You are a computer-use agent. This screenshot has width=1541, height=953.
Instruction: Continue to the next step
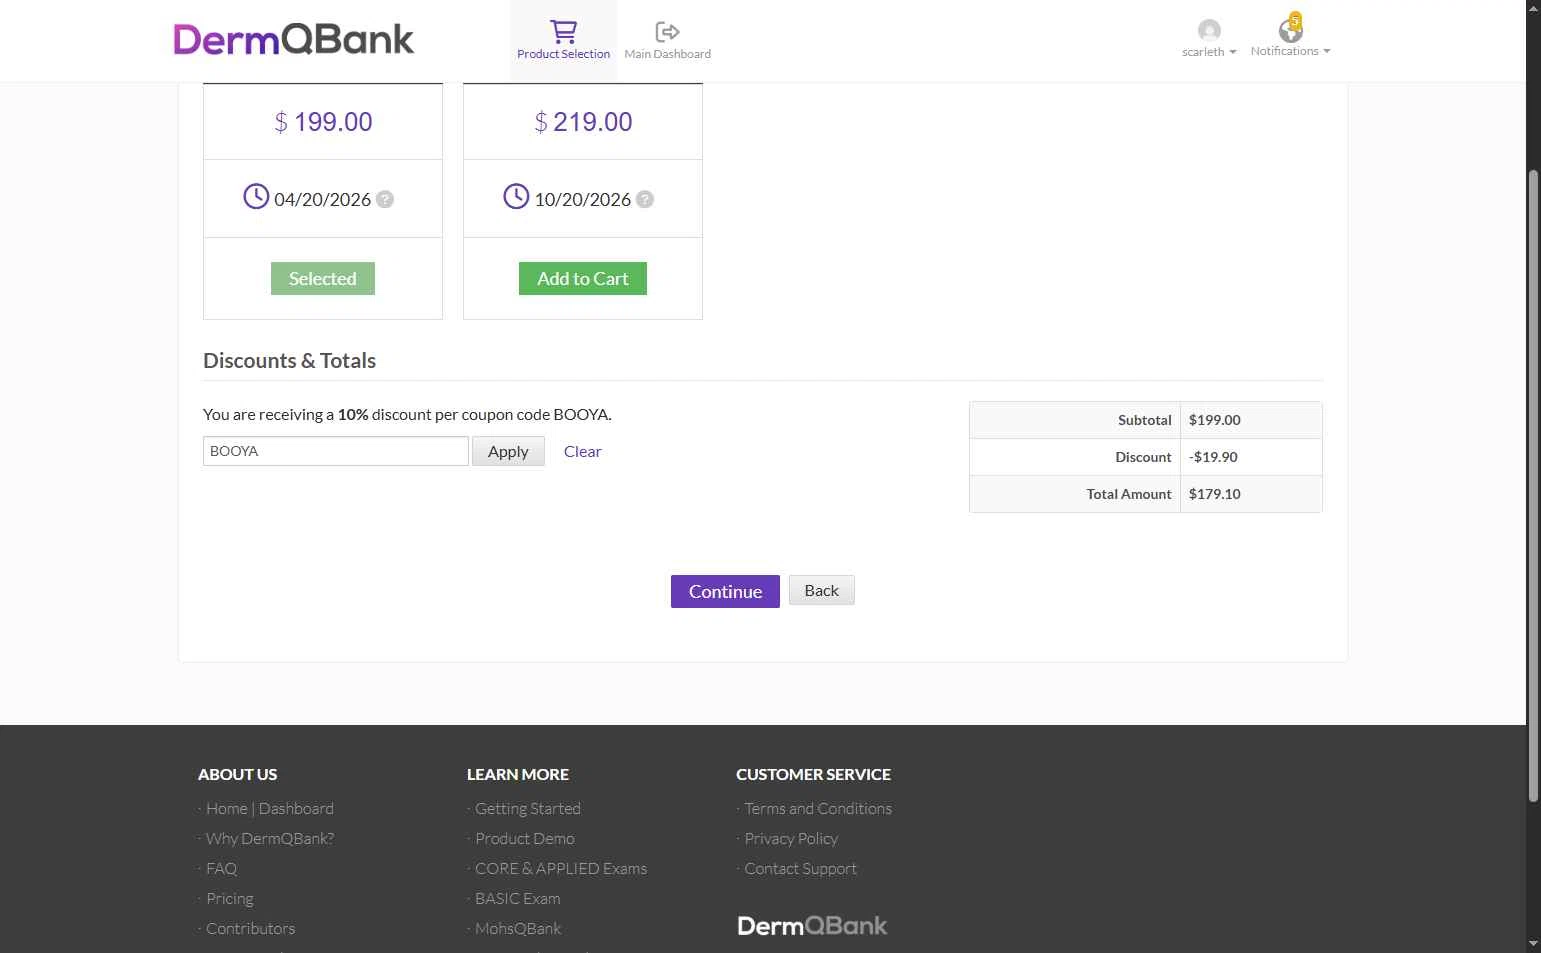(x=725, y=591)
